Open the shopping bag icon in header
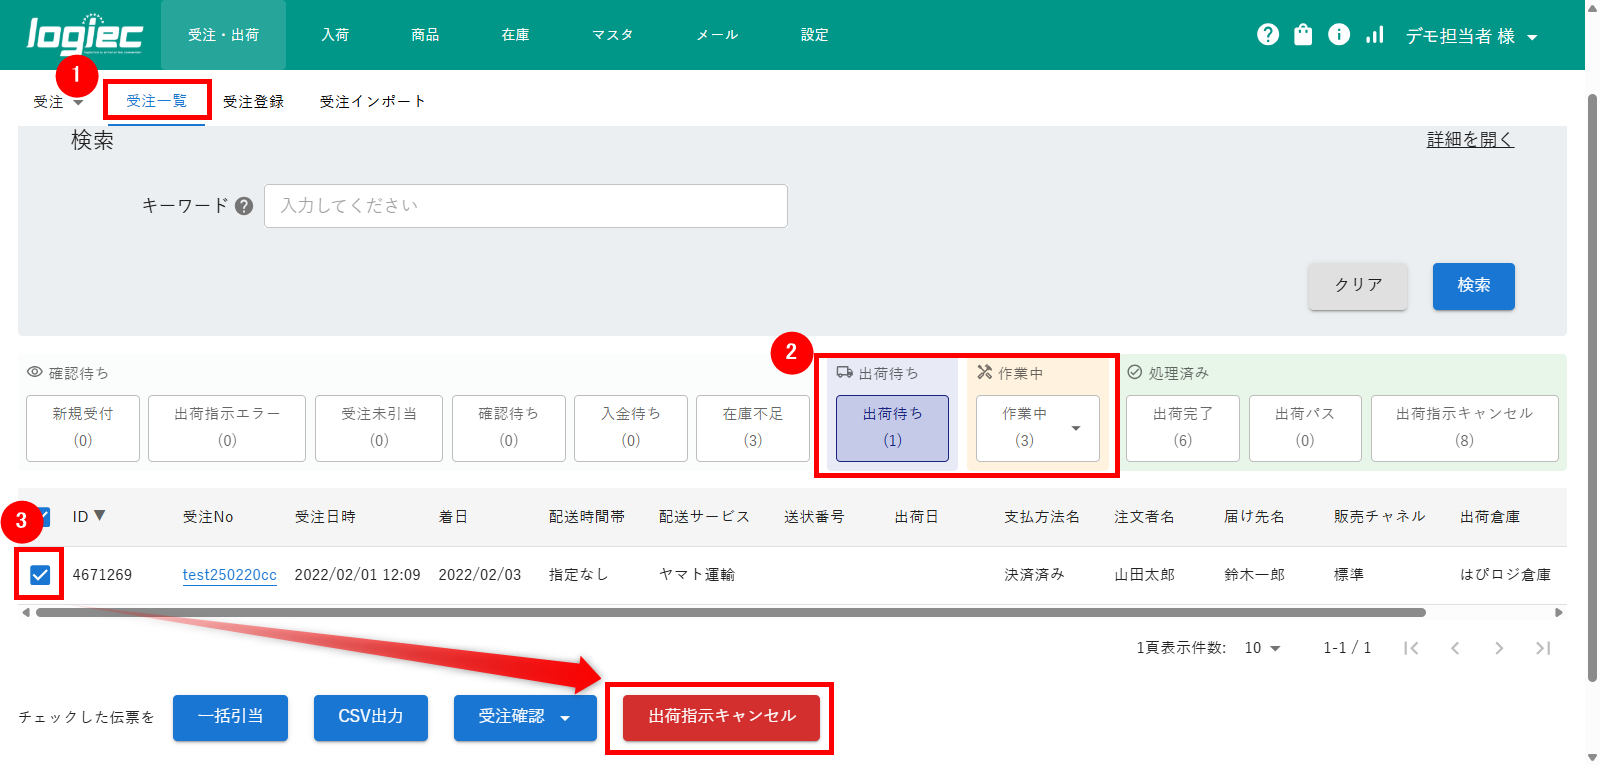The image size is (1600, 765). (1302, 35)
